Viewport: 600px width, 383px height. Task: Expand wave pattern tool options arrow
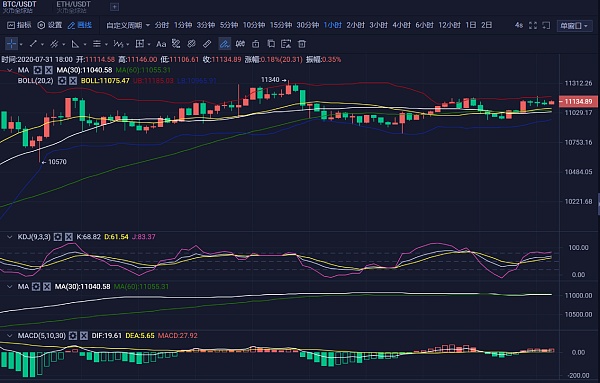[x=127, y=44]
